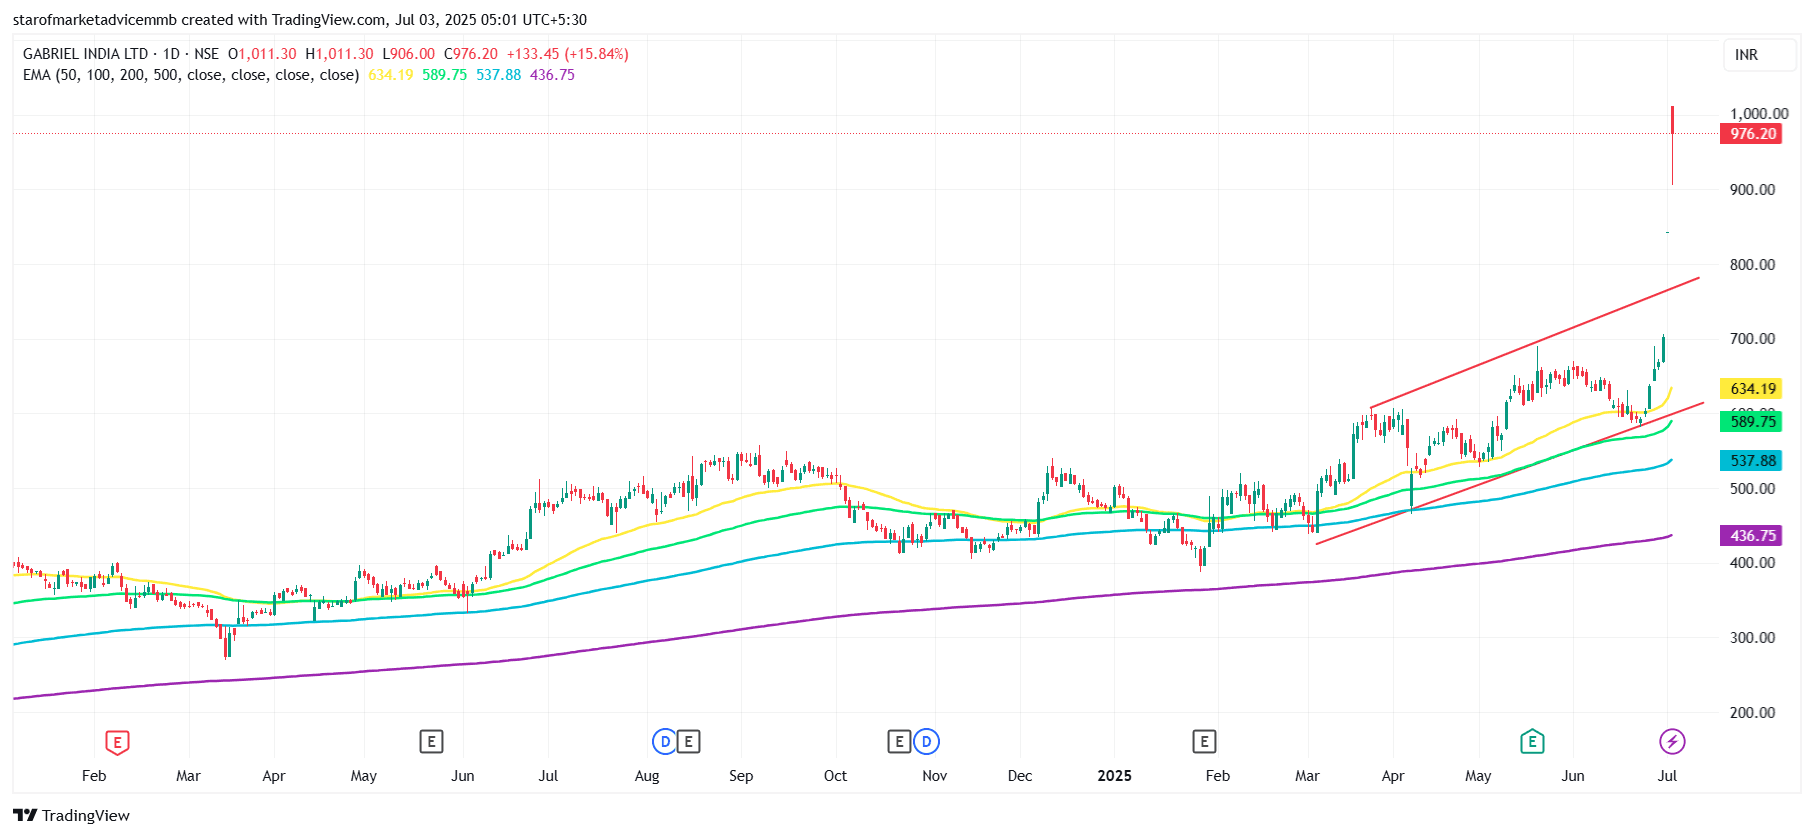
Task: Open the INR currency selector
Action: tap(1759, 55)
